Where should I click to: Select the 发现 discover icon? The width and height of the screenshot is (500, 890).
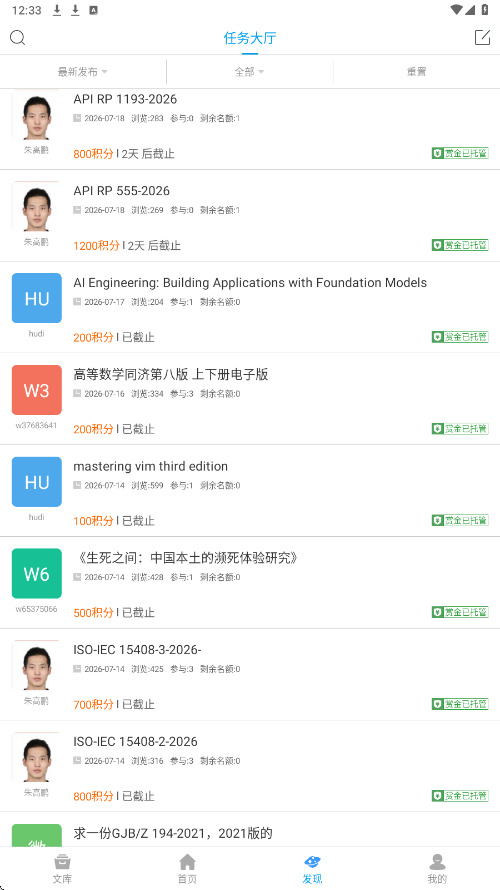[x=312, y=863]
